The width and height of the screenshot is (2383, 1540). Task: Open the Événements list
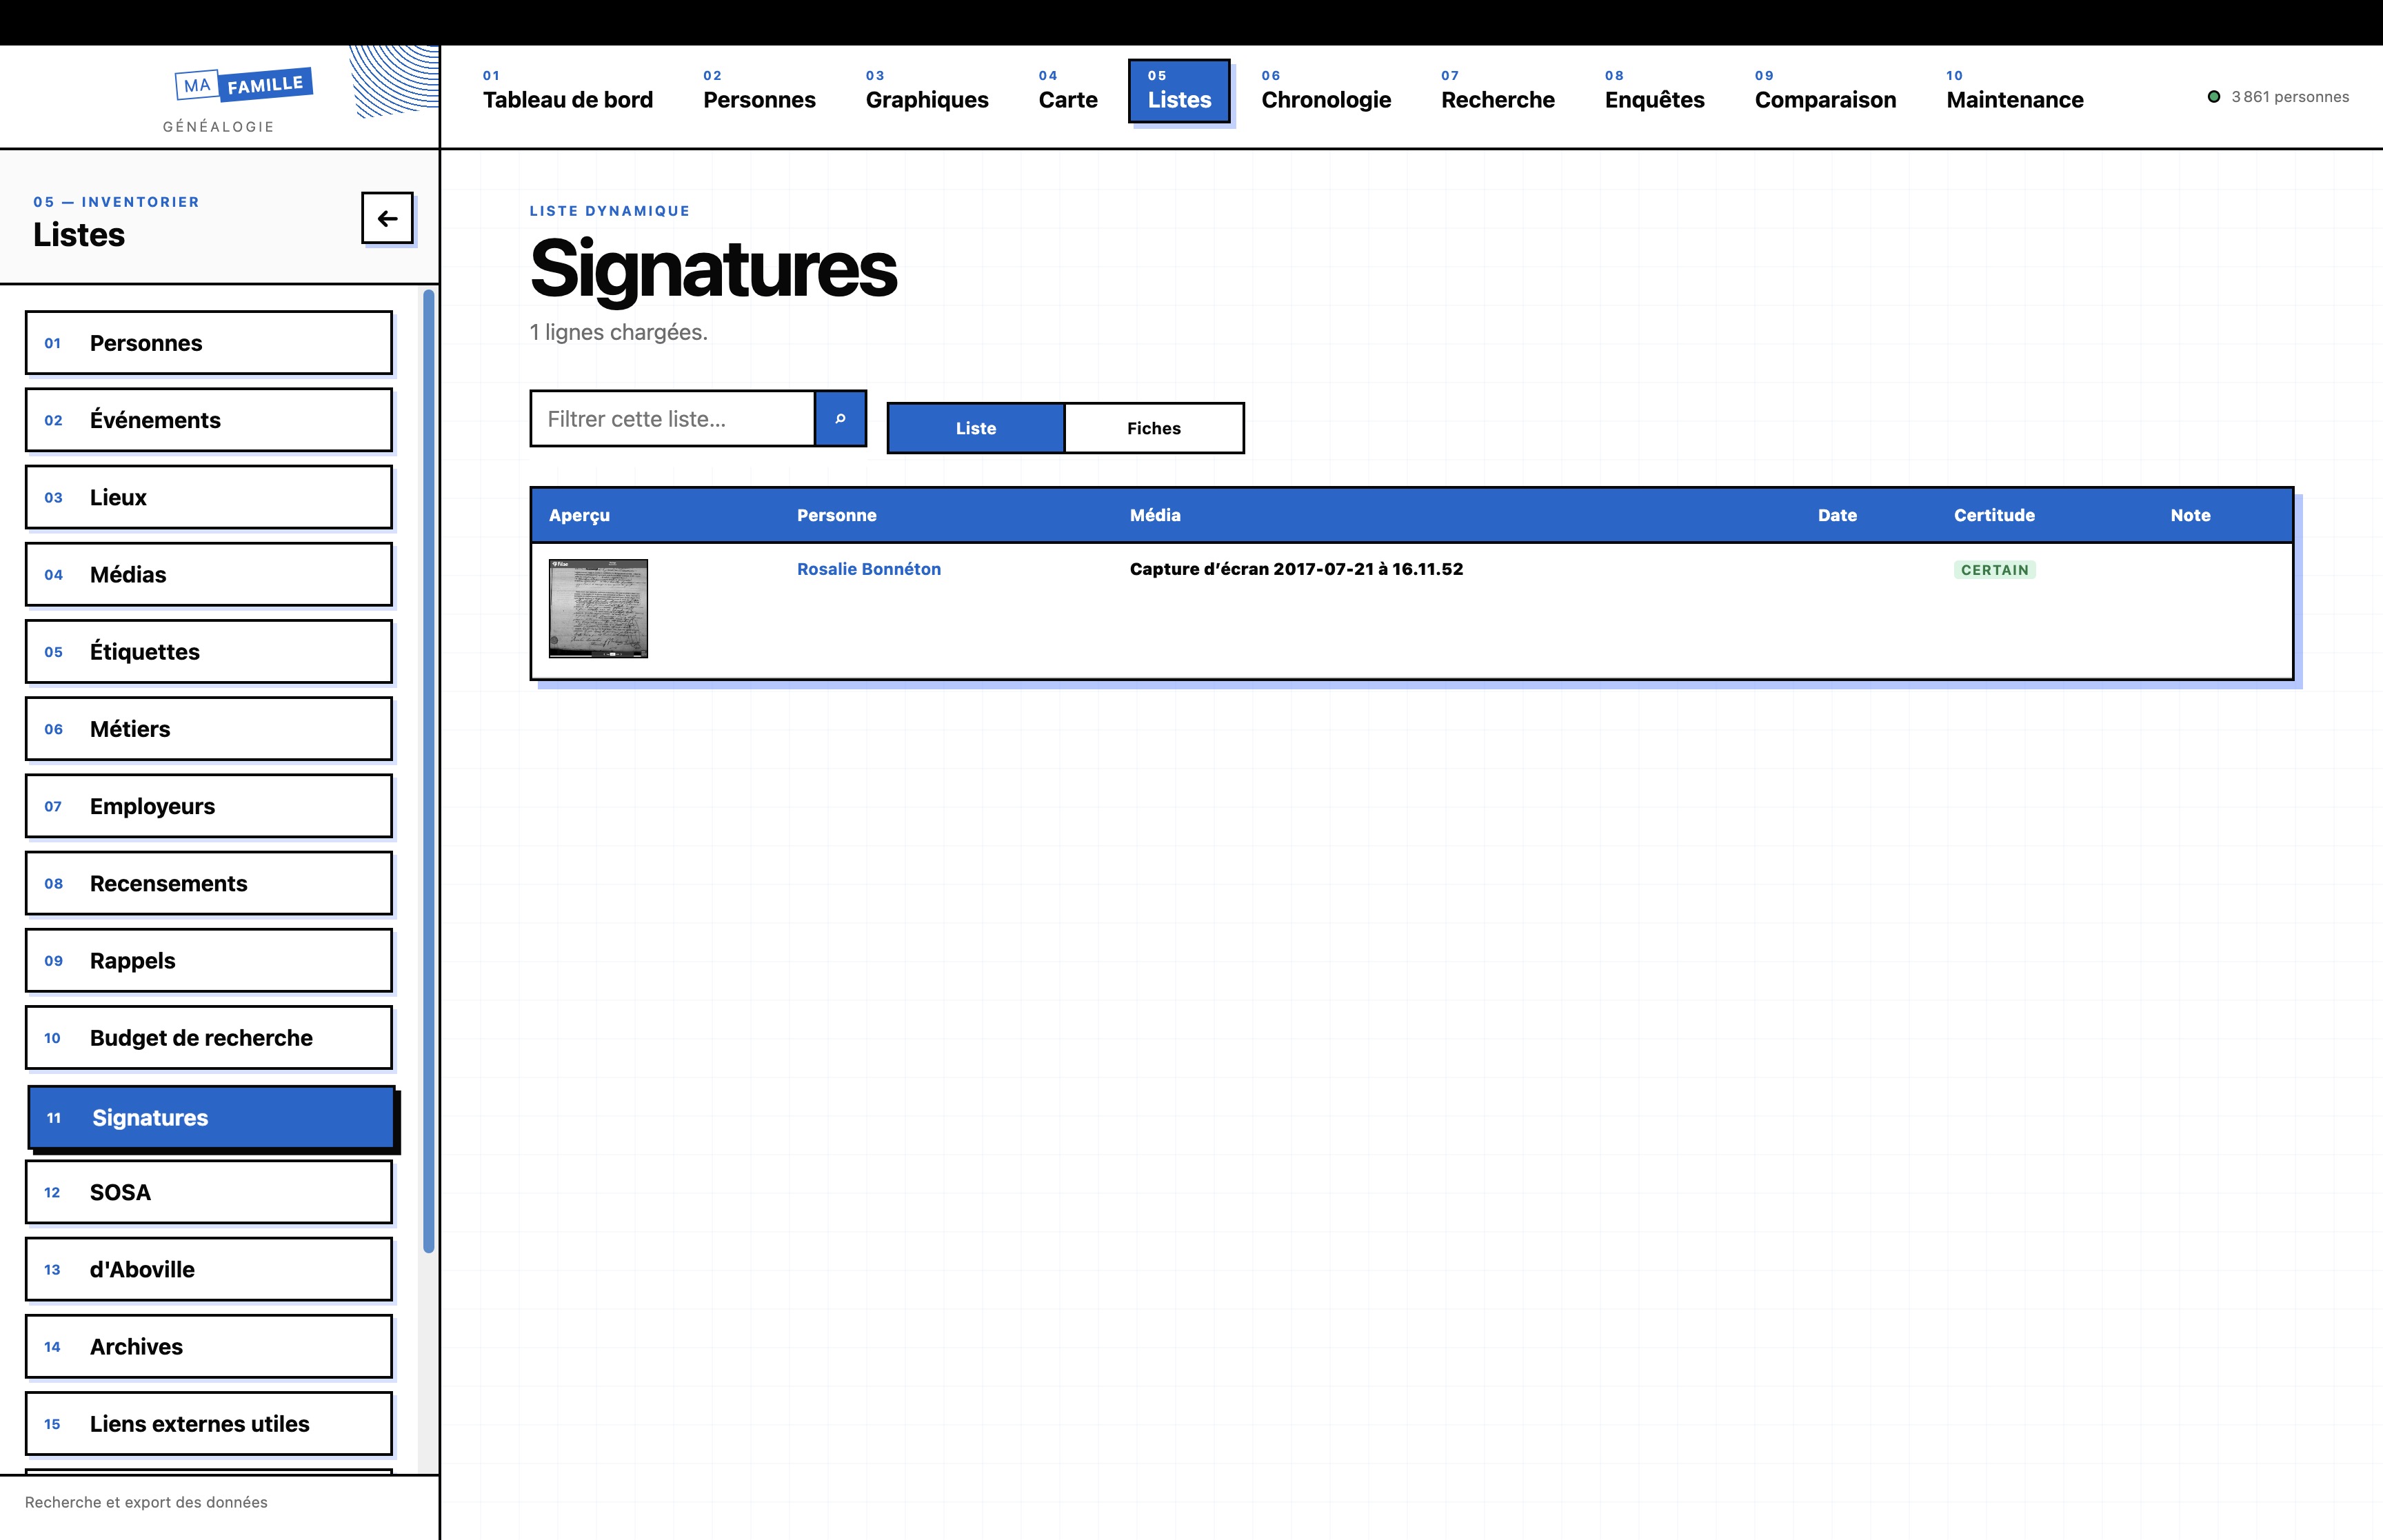pyautogui.click(x=209, y=420)
